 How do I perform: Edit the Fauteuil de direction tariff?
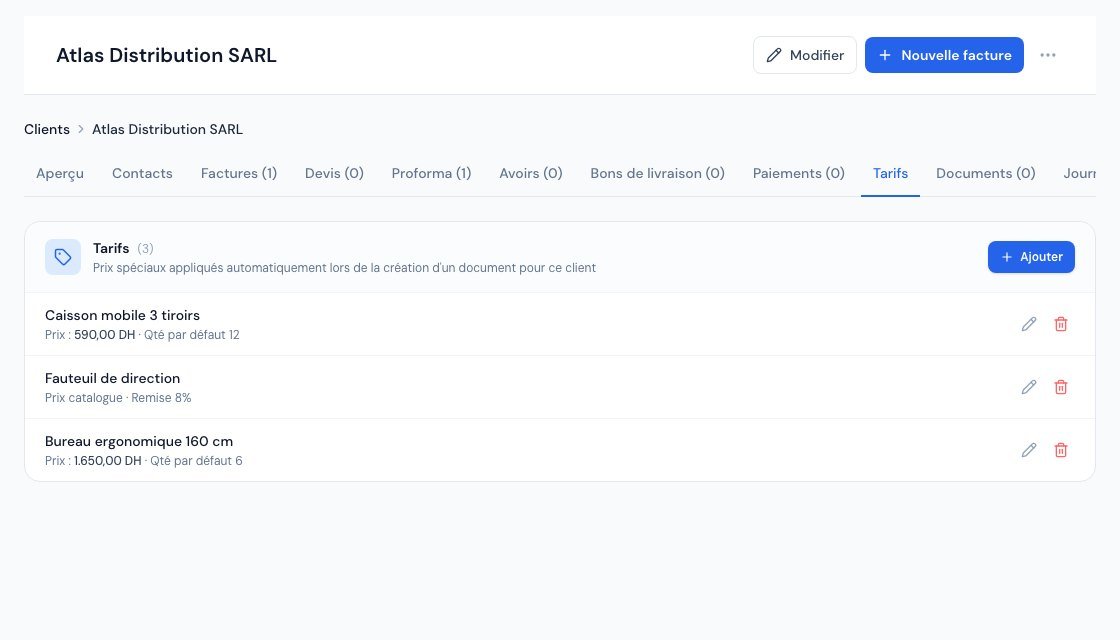(x=1029, y=387)
